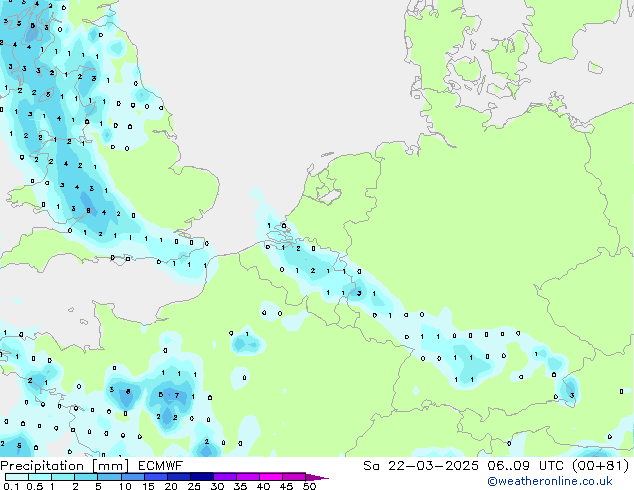Viewport: 634px width, 490px height.
Task: Select the 2–5 mm legend color swatch
Action: tap(86, 477)
